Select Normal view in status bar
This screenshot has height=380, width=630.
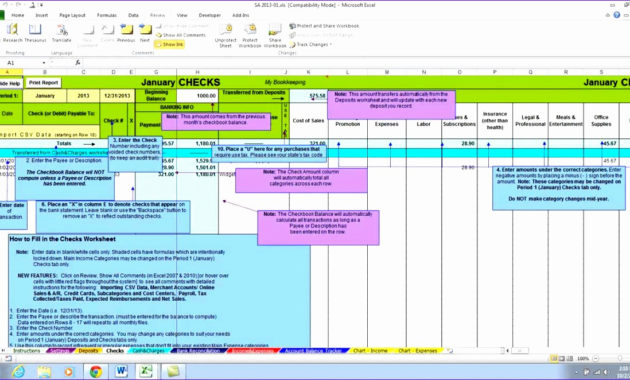(x=554, y=358)
